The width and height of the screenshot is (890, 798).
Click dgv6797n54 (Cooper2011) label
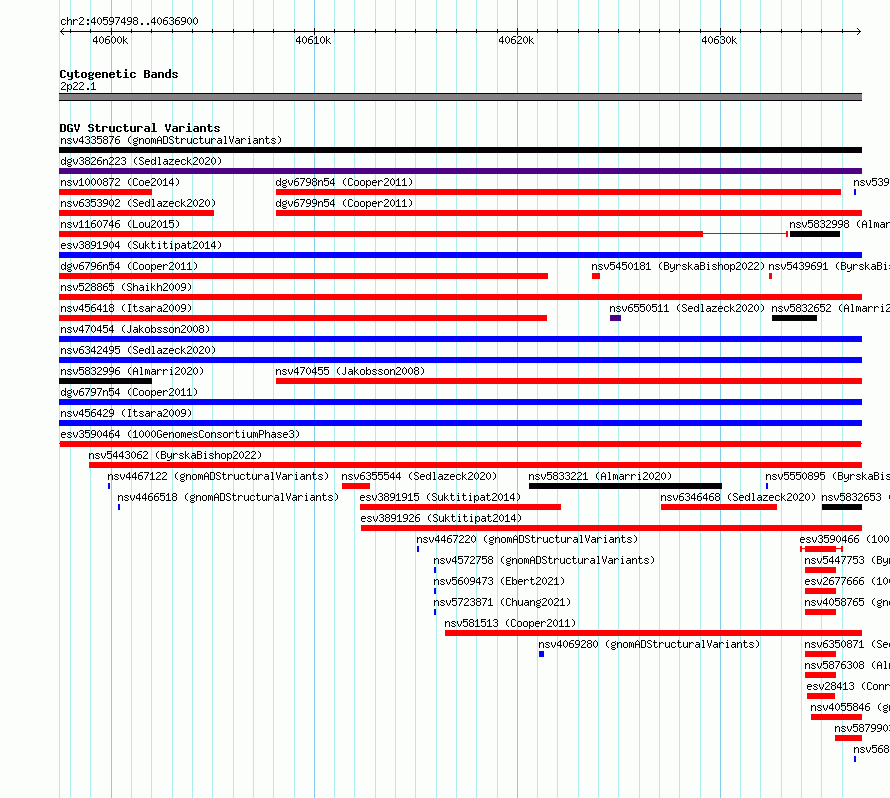click(x=129, y=392)
